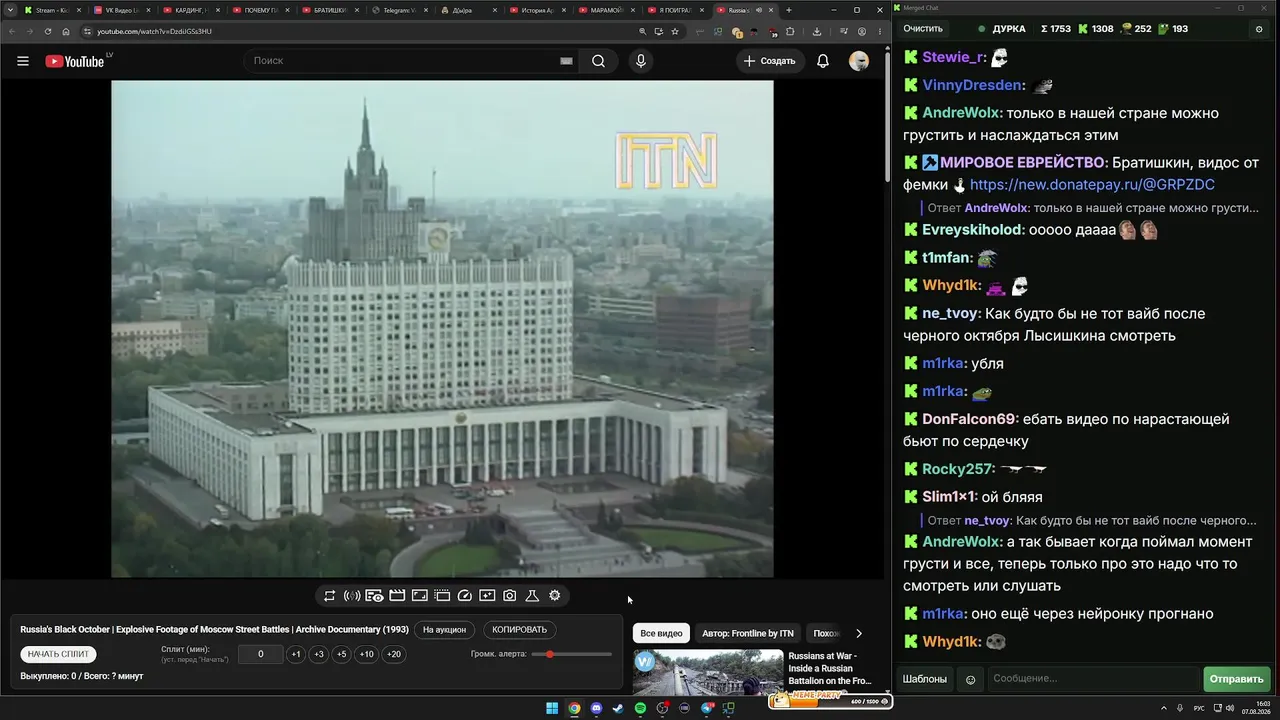Reload the page in Chrome

48,31
